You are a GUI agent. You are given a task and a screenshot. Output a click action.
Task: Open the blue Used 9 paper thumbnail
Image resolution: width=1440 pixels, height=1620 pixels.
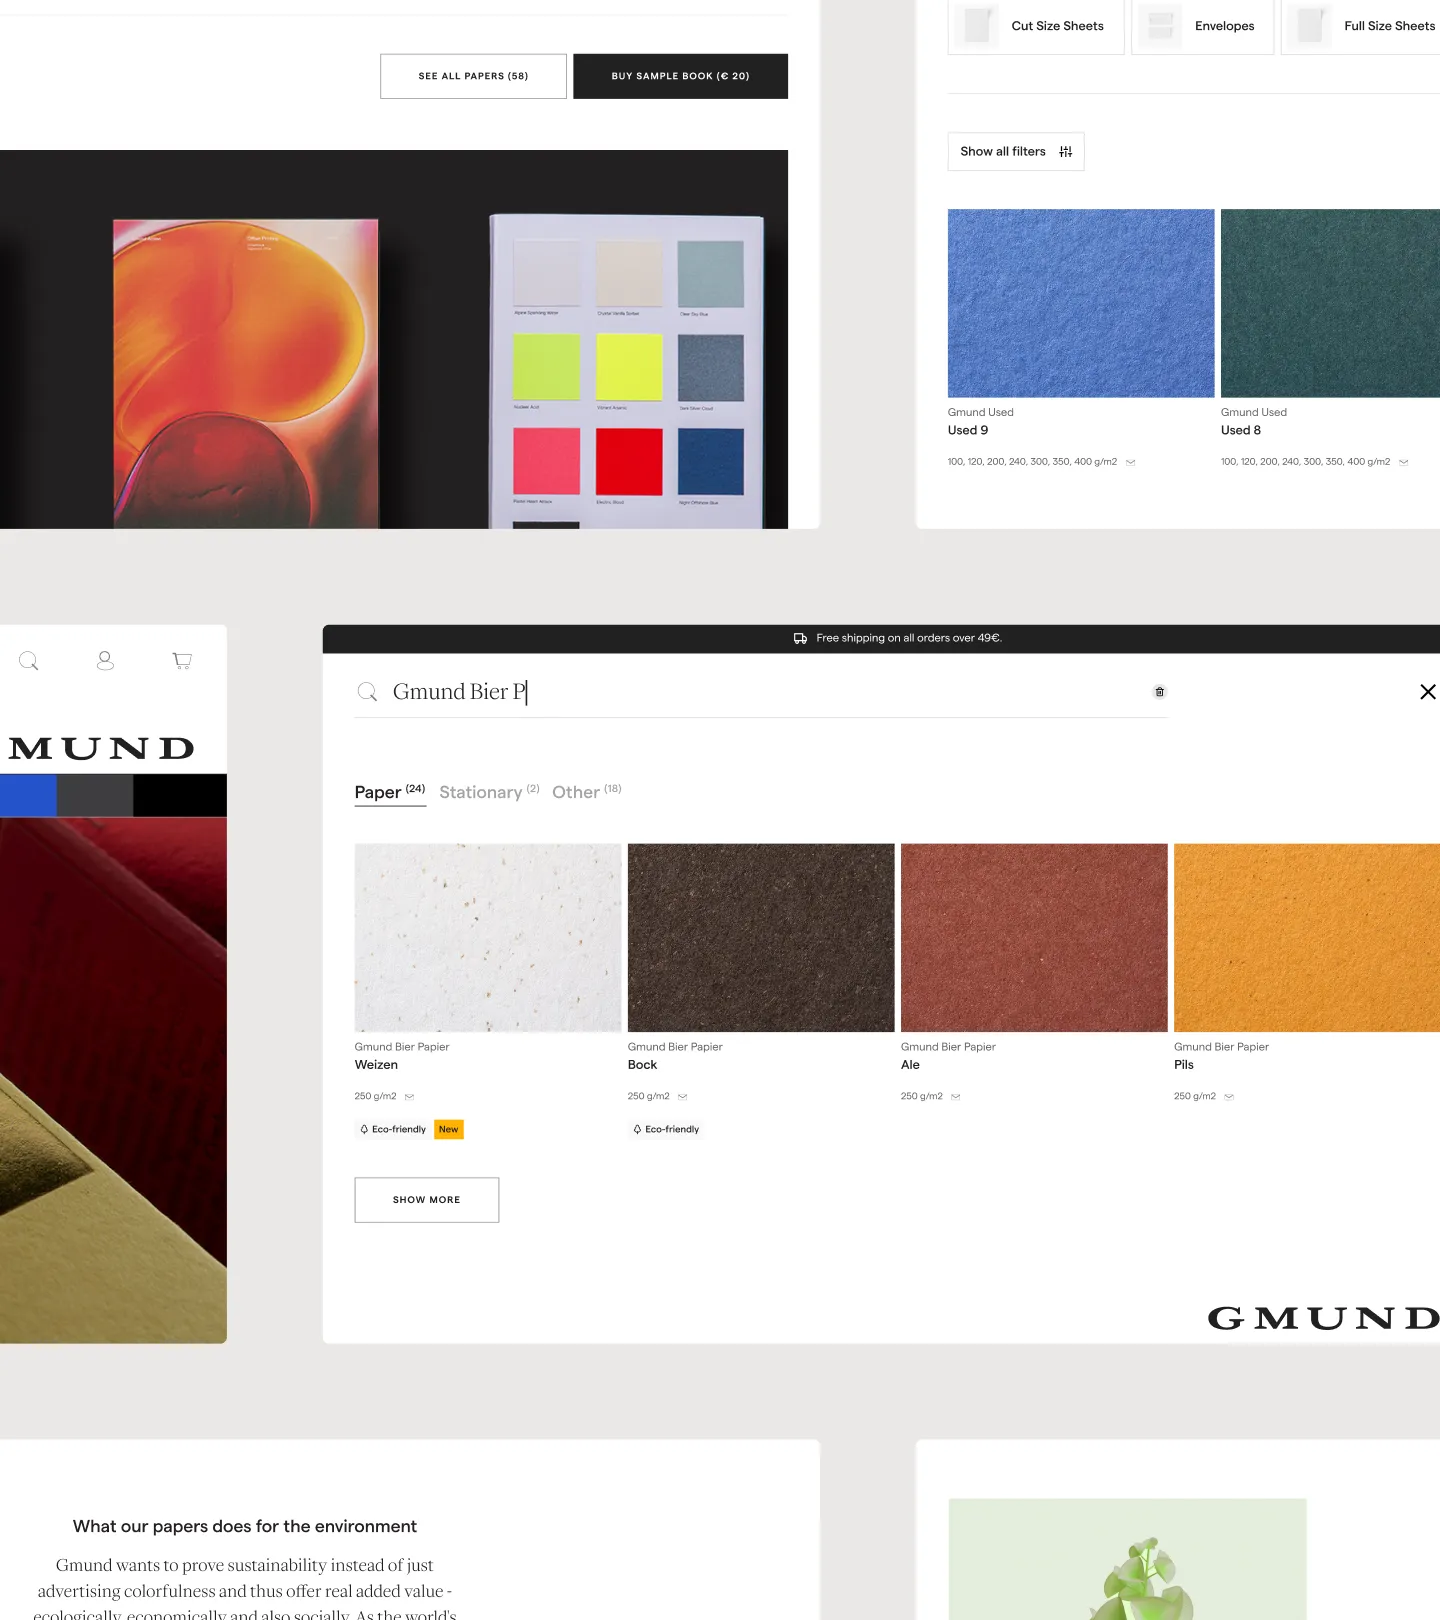1081,303
